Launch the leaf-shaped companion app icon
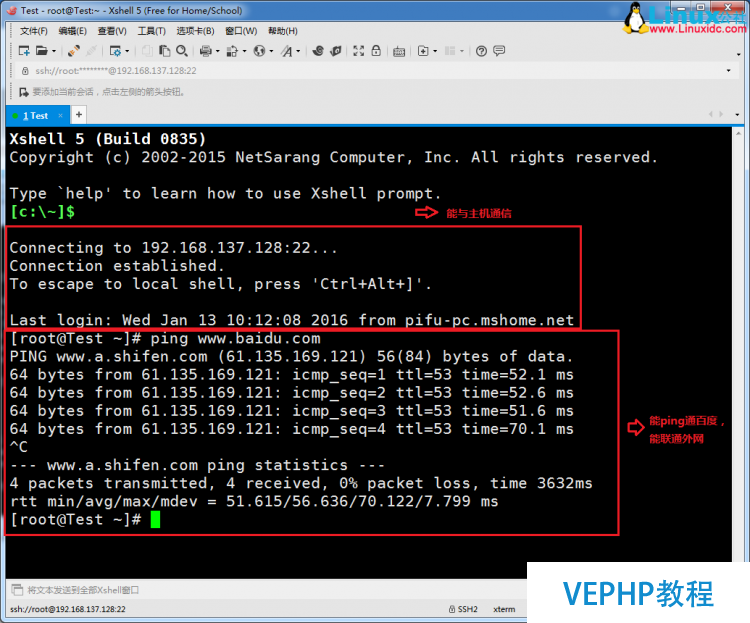This screenshot has height=623, width=750. click(336, 51)
